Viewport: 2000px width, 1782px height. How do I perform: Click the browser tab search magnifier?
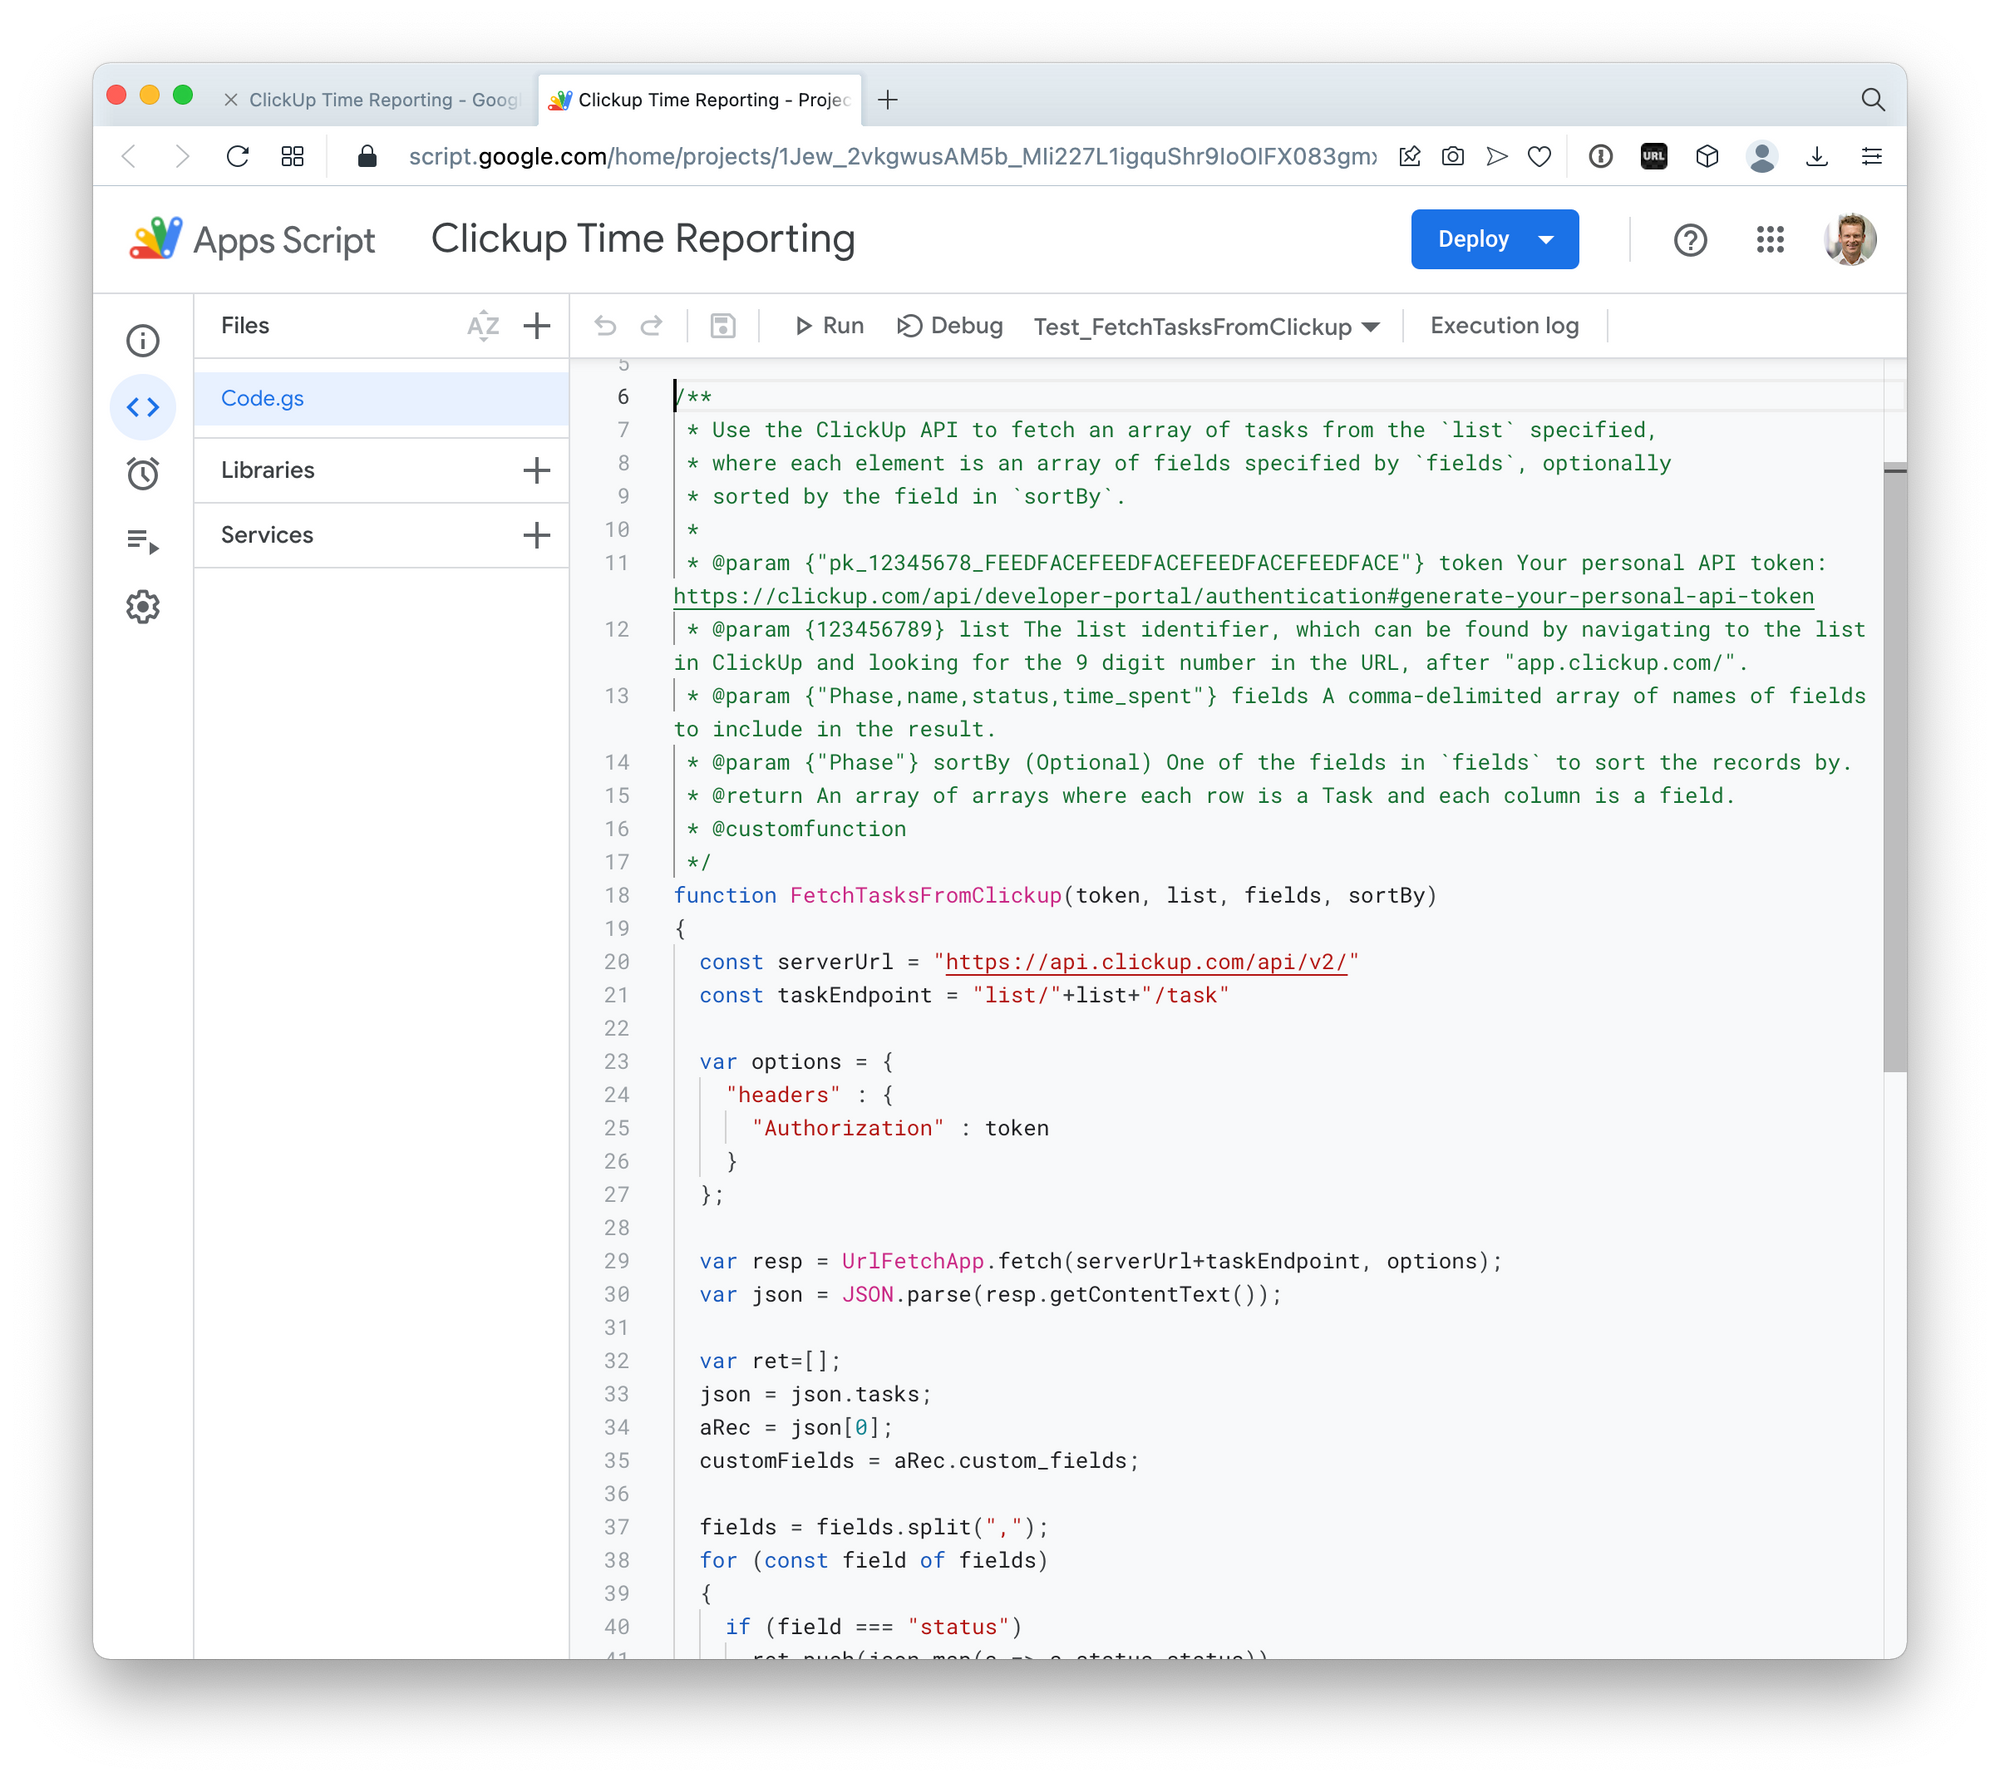(x=1873, y=100)
